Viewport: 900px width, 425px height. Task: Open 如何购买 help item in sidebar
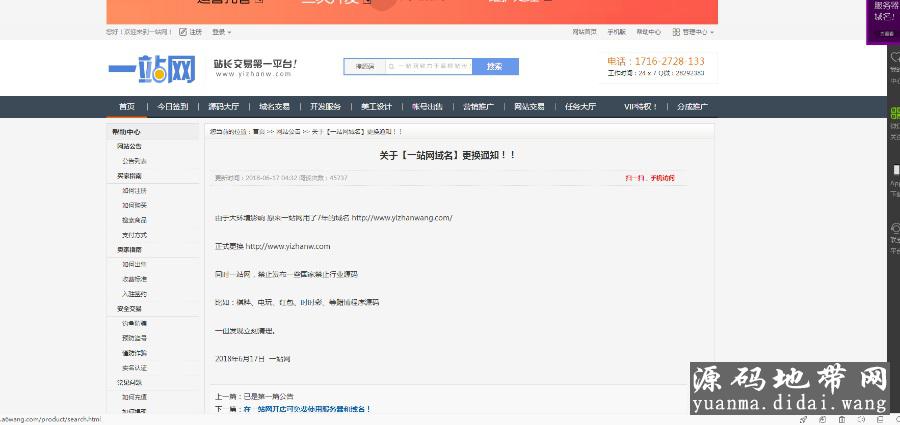tap(134, 206)
